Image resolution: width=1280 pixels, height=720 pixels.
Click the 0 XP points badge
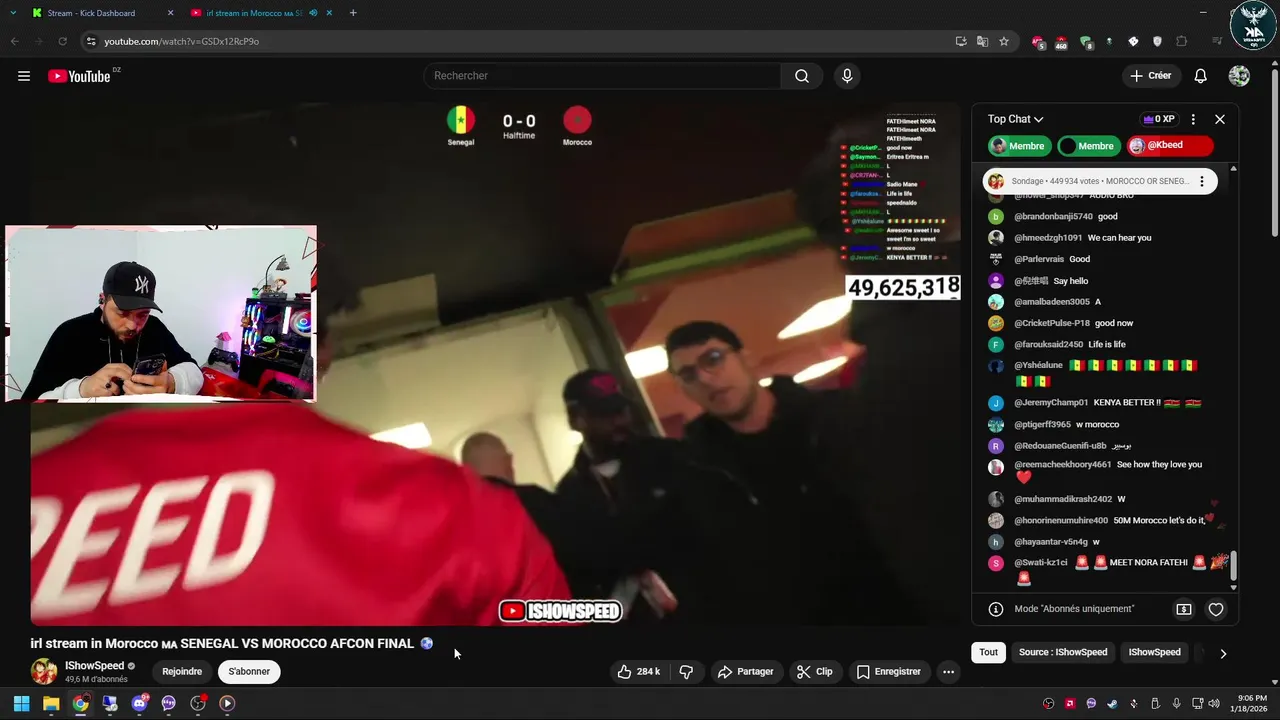(x=1158, y=119)
